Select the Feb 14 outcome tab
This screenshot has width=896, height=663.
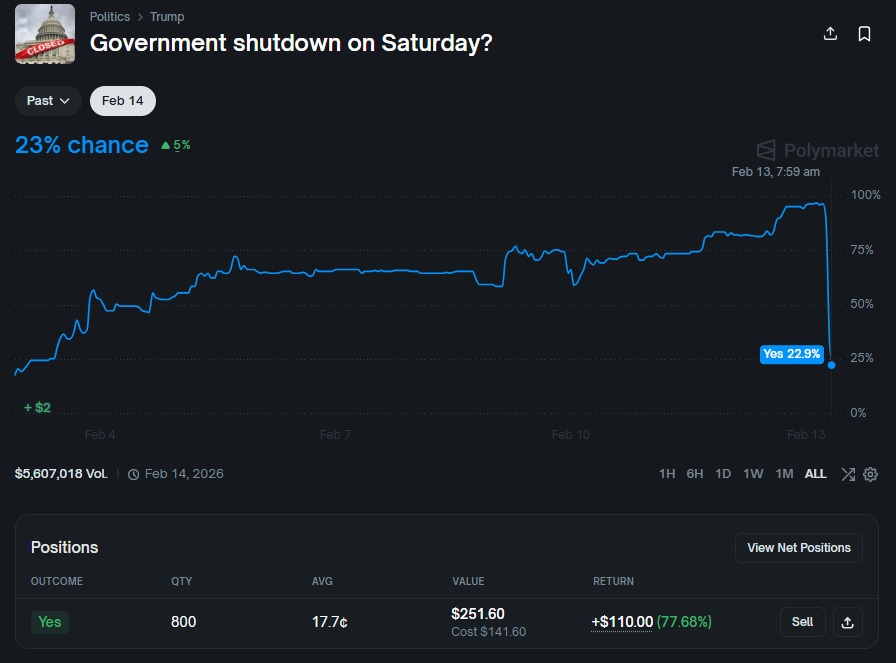(122, 100)
